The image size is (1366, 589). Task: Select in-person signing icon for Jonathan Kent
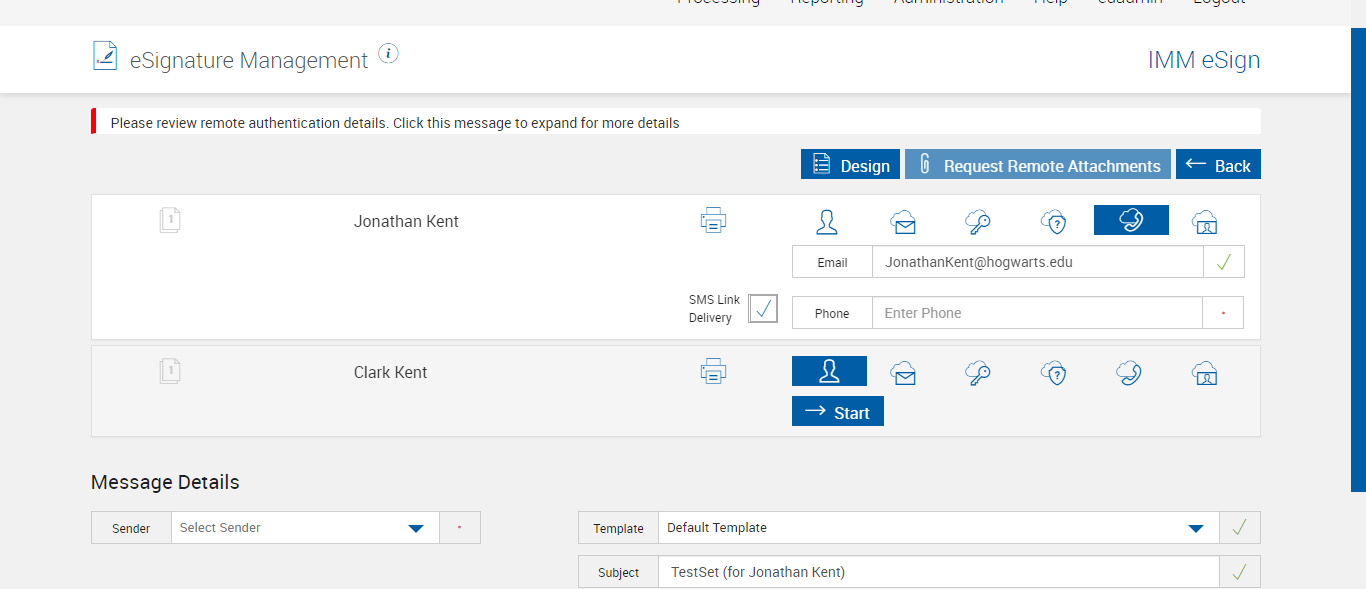[827, 221]
